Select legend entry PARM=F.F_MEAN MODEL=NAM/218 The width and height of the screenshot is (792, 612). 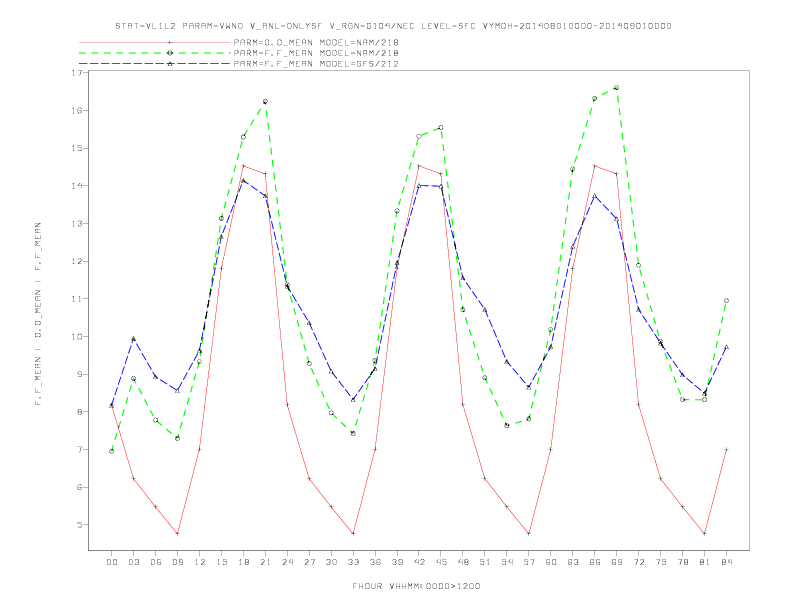316,53
